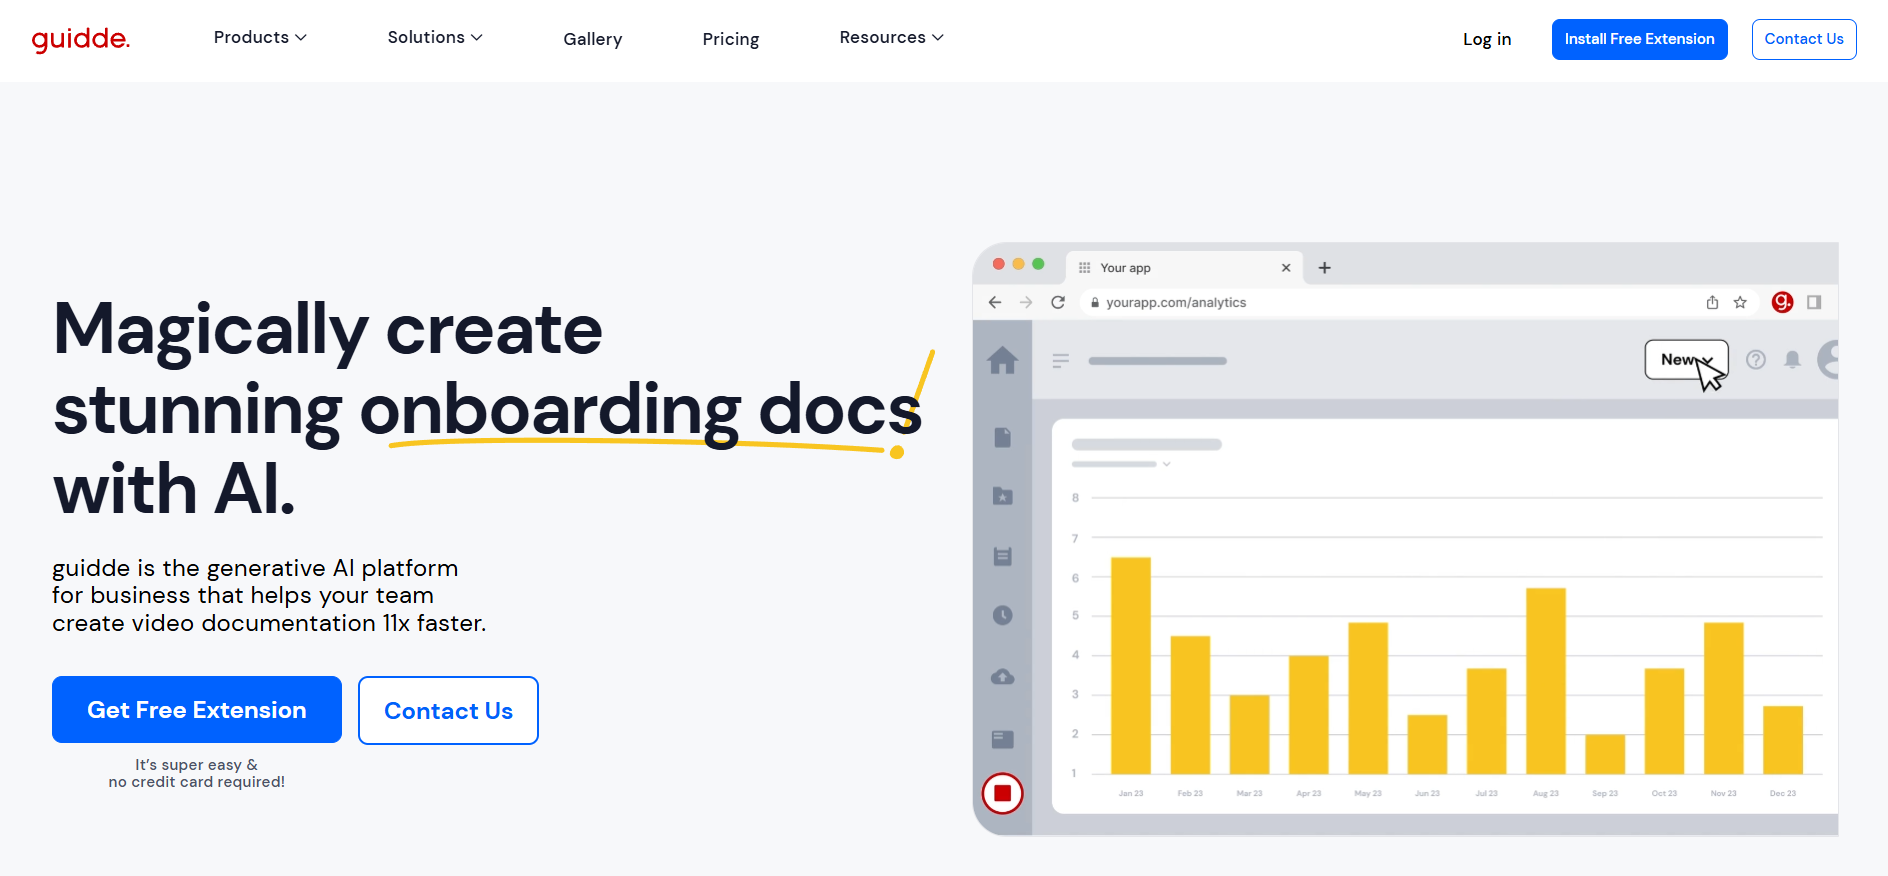Click the cloud upload sidebar icon
Screen dimensions: 1888x876
(1002, 677)
